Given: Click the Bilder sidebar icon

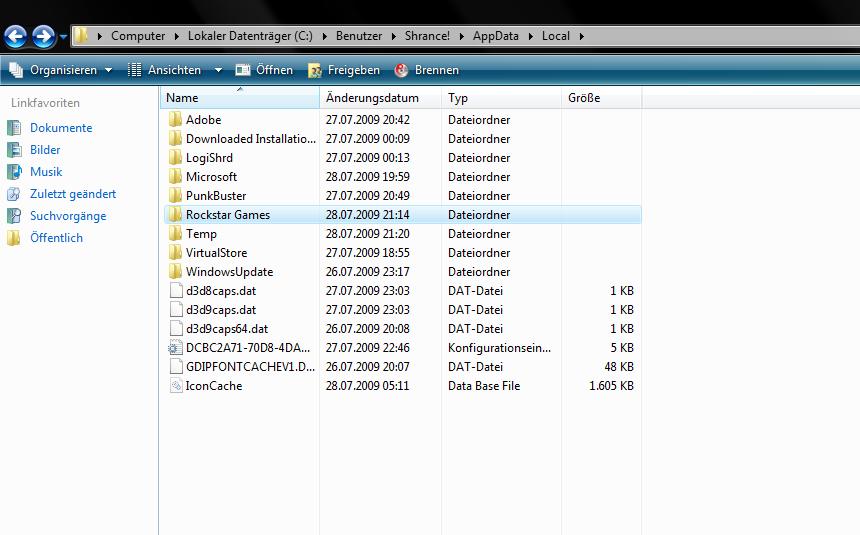Looking at the screenshot, I should [x=14, y=150].
